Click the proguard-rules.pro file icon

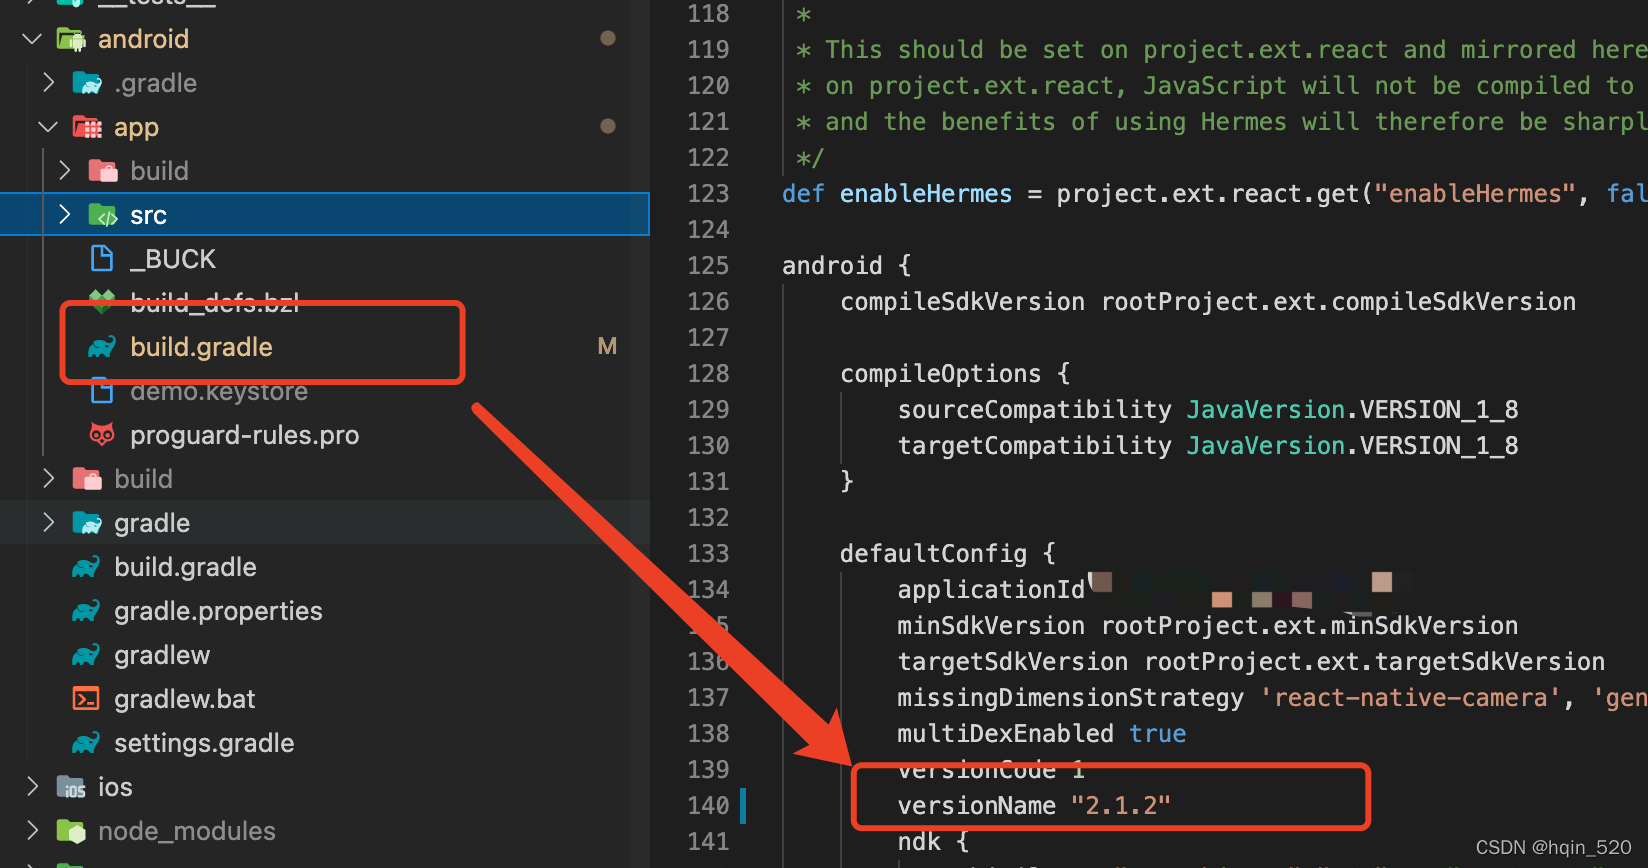pyautogui.click(x=102, y=435)
